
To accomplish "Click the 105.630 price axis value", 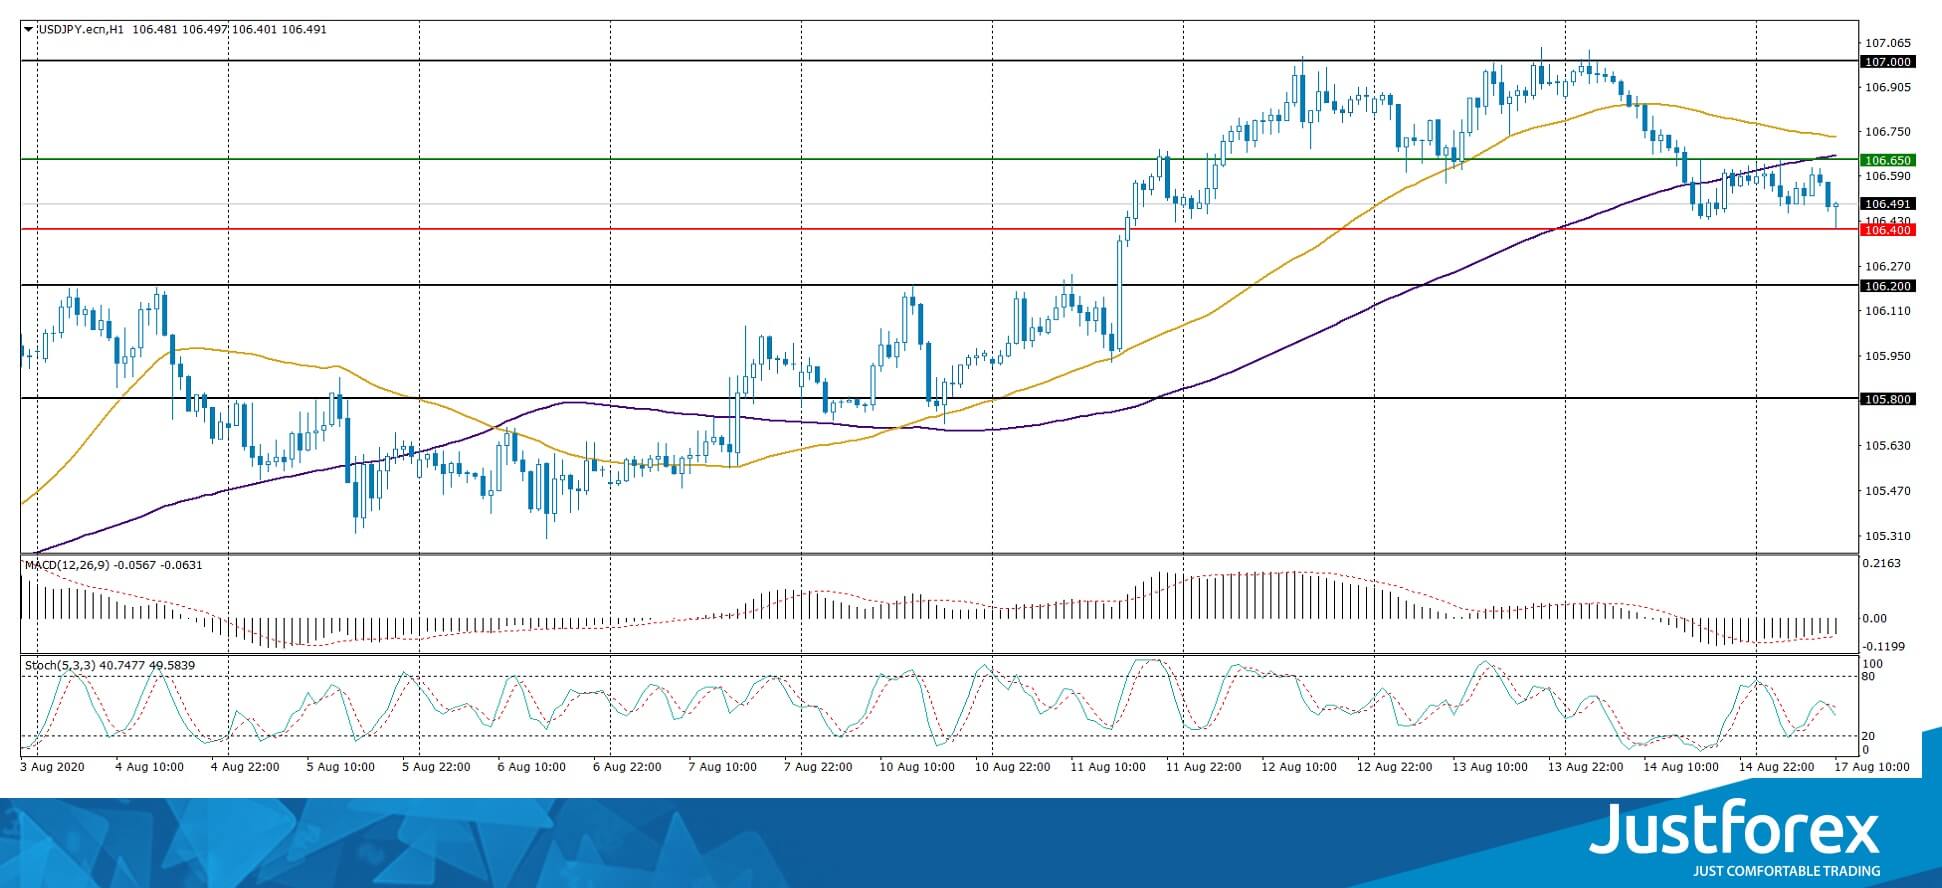I will click(1888, 445).
